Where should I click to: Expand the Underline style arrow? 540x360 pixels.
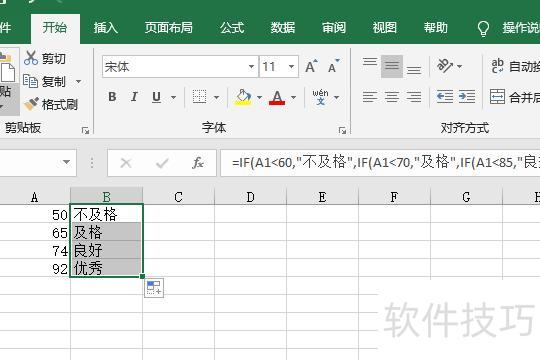pos(174,97)
